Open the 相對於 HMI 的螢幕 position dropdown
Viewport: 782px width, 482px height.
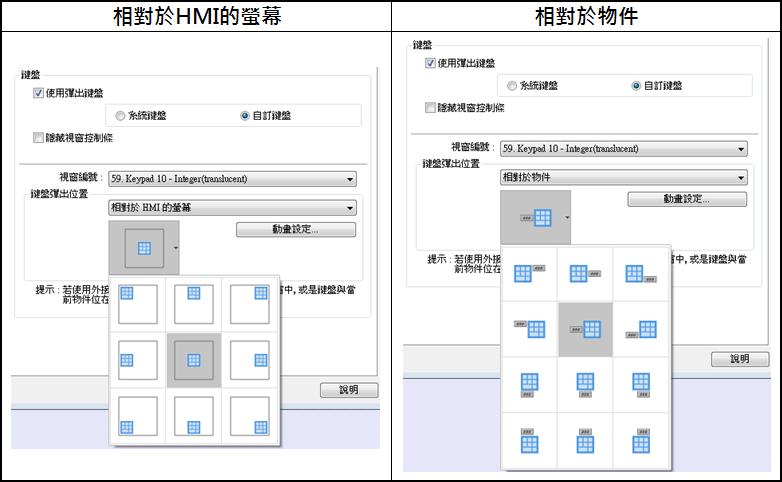(x=232, y=208)
